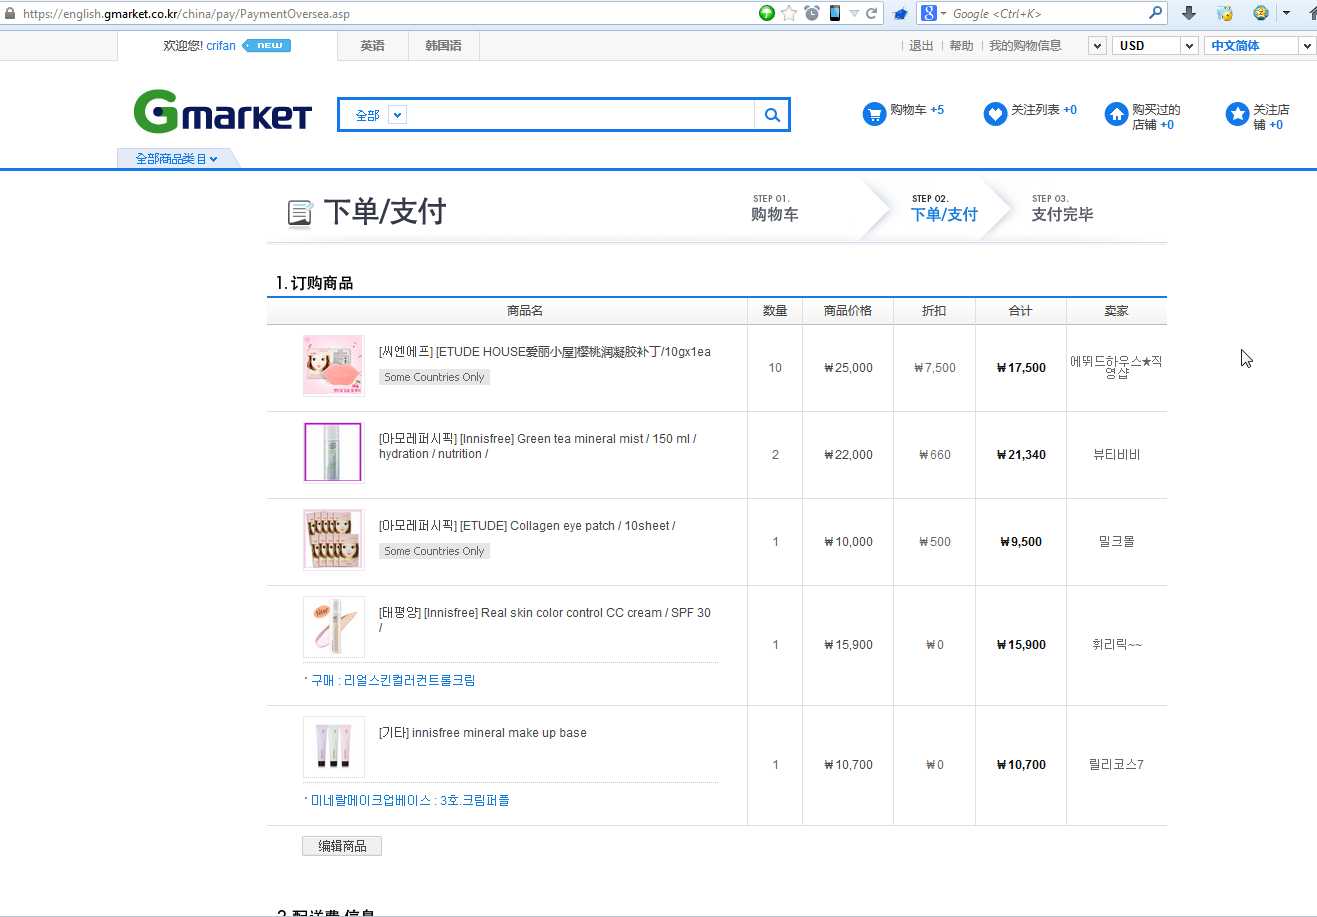Open 购买过的店铺 +0 link

1156,117
